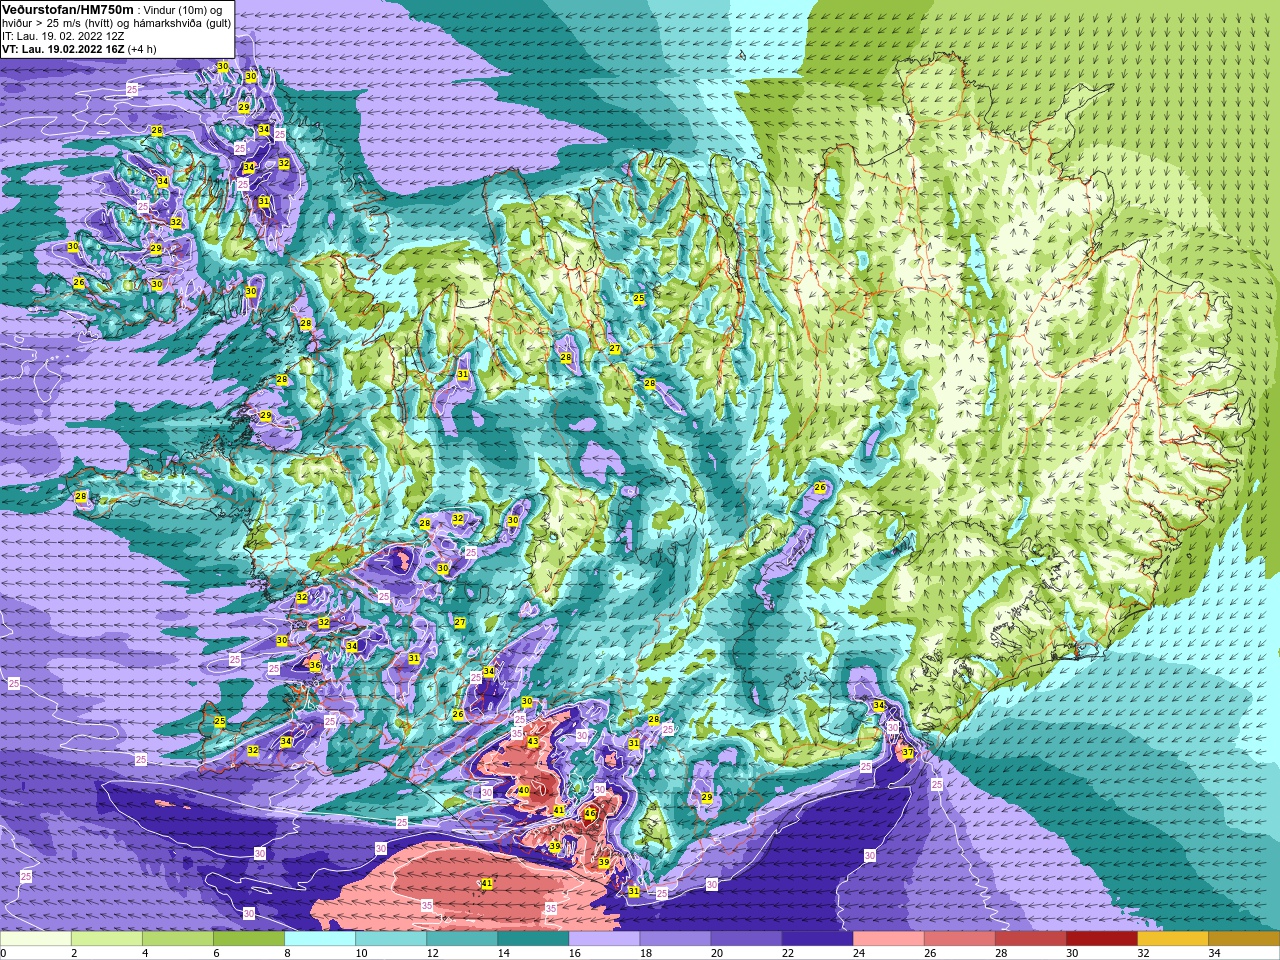Click the yellow gust label 37

pyautogui.click(x=908, y=753)
